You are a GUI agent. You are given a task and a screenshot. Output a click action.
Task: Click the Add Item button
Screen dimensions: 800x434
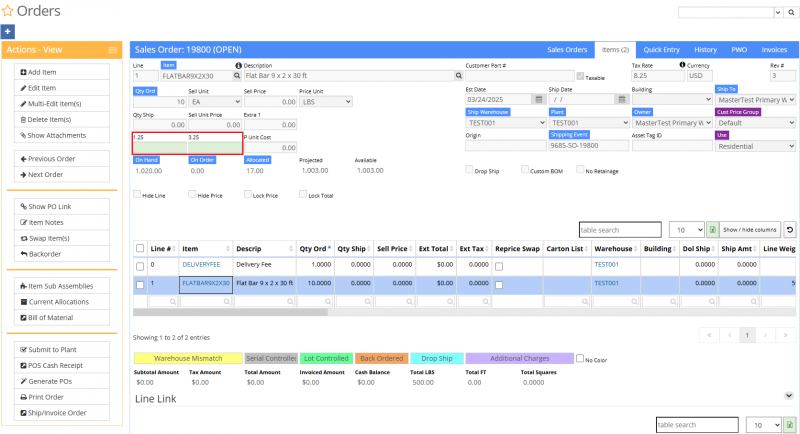(x=62, y=72)
